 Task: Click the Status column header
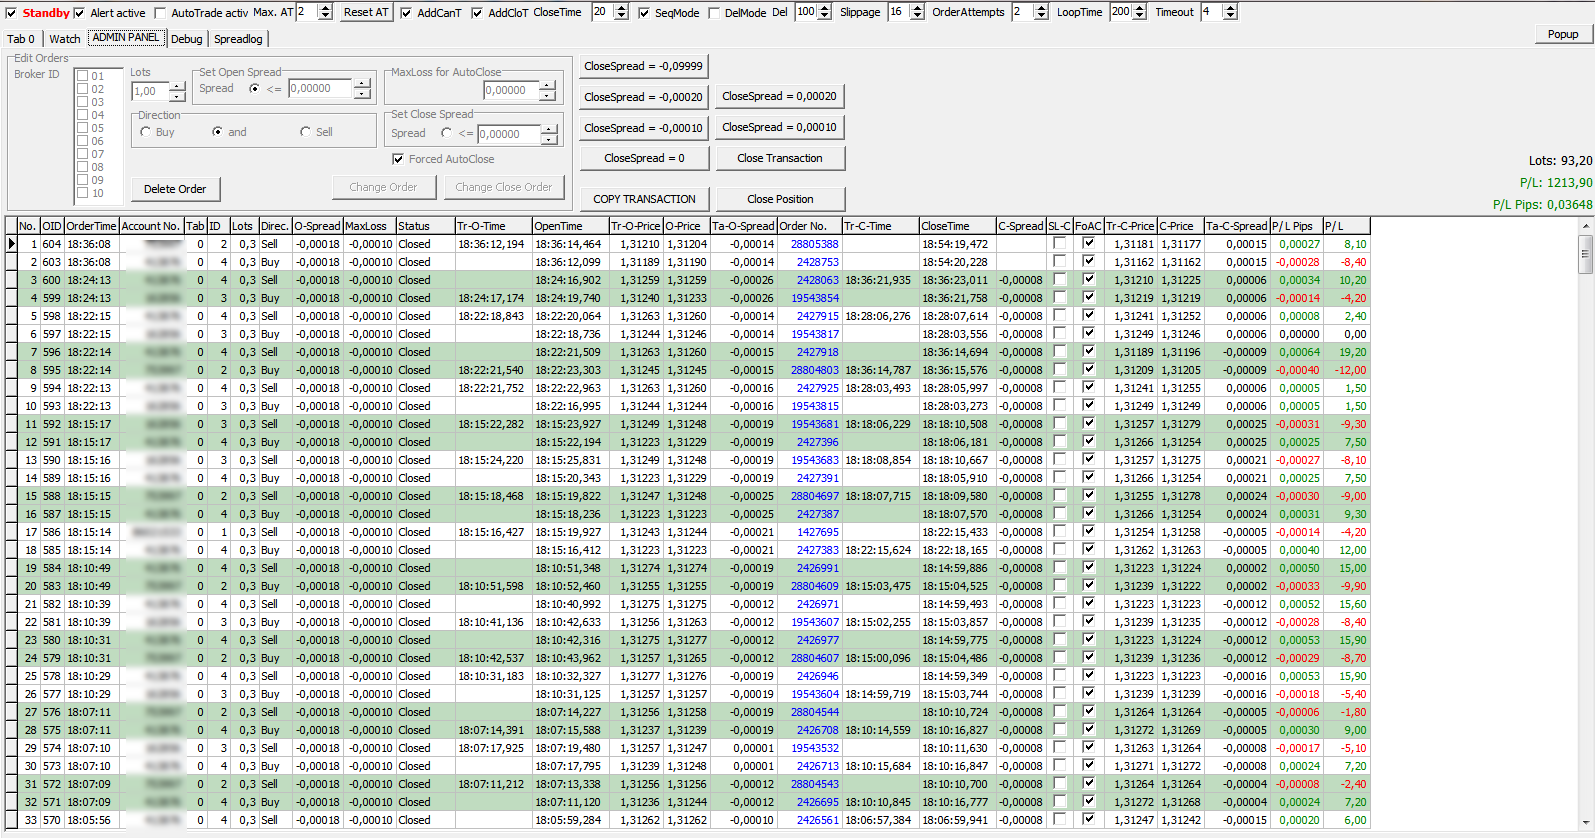tap(425, 226)
